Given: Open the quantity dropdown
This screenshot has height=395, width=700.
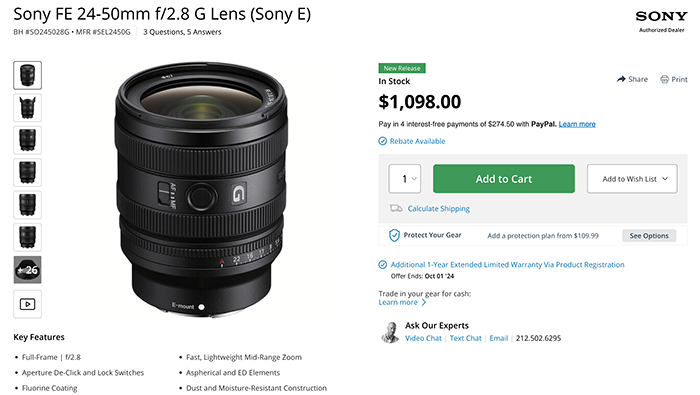Looking at the screenshot, I should 404,179.
